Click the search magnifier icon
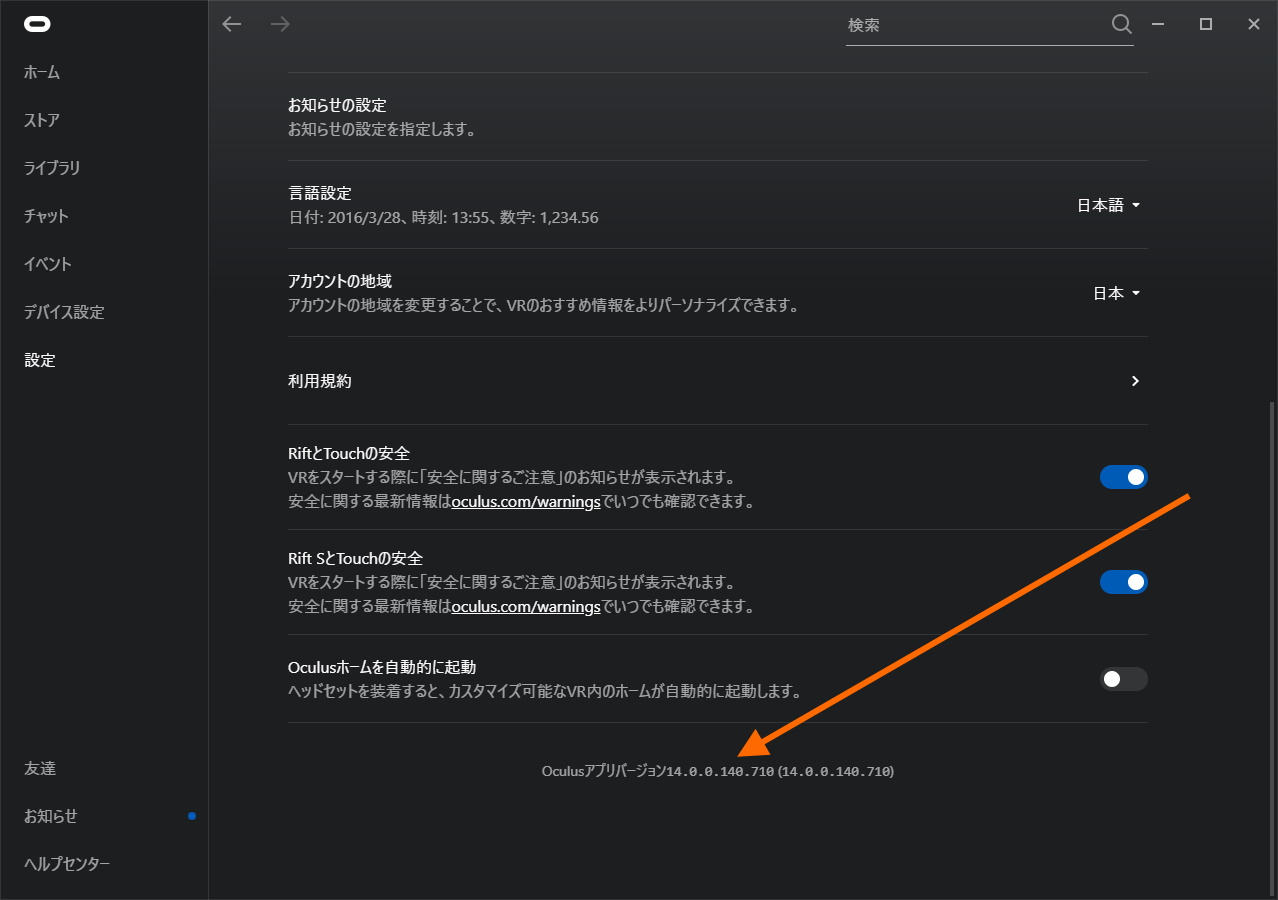The width and height of the screenshot is (1278, 900). [x=1121, y=24]
